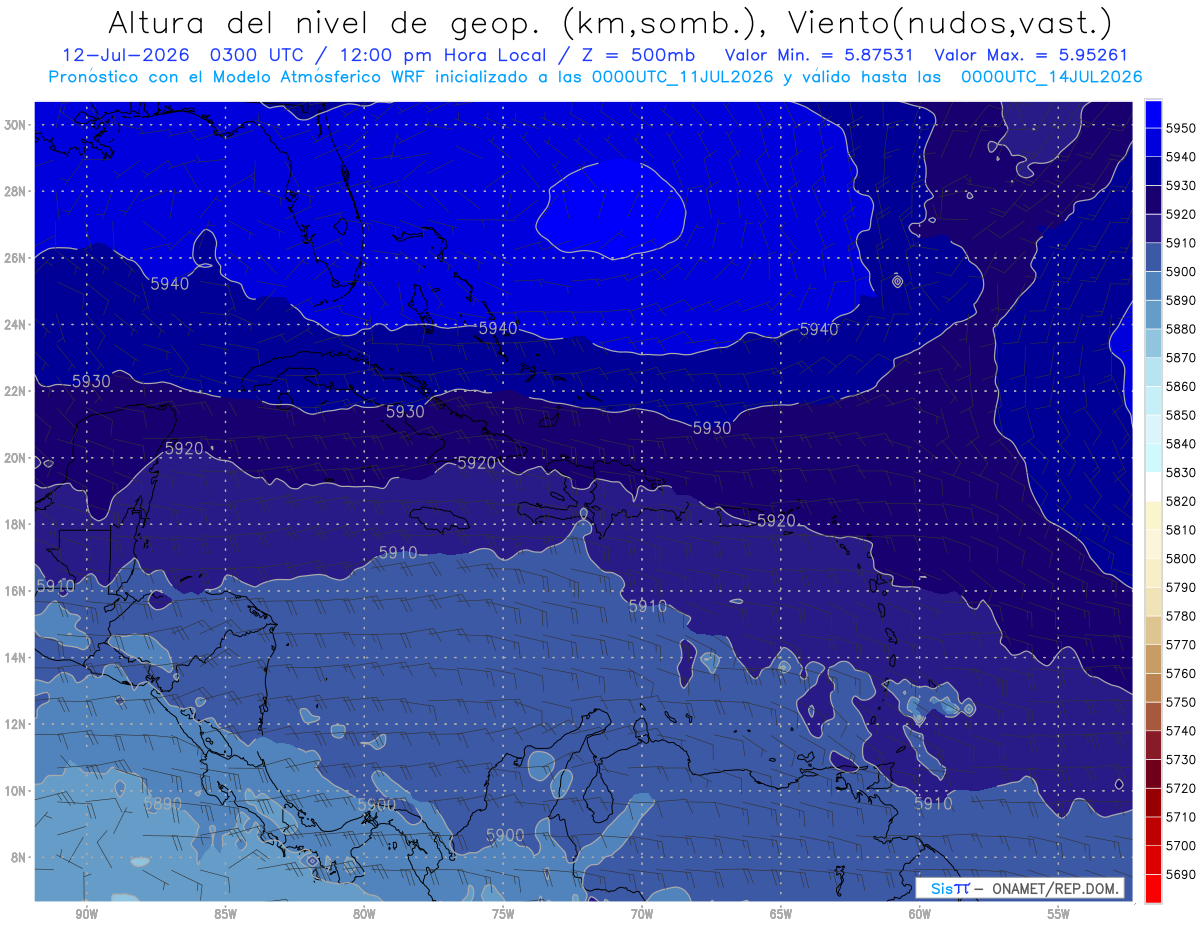The image size is (1200, 927).
Task: Click 'Valor Min. = 5.87531' text
Action: point(820,56)
